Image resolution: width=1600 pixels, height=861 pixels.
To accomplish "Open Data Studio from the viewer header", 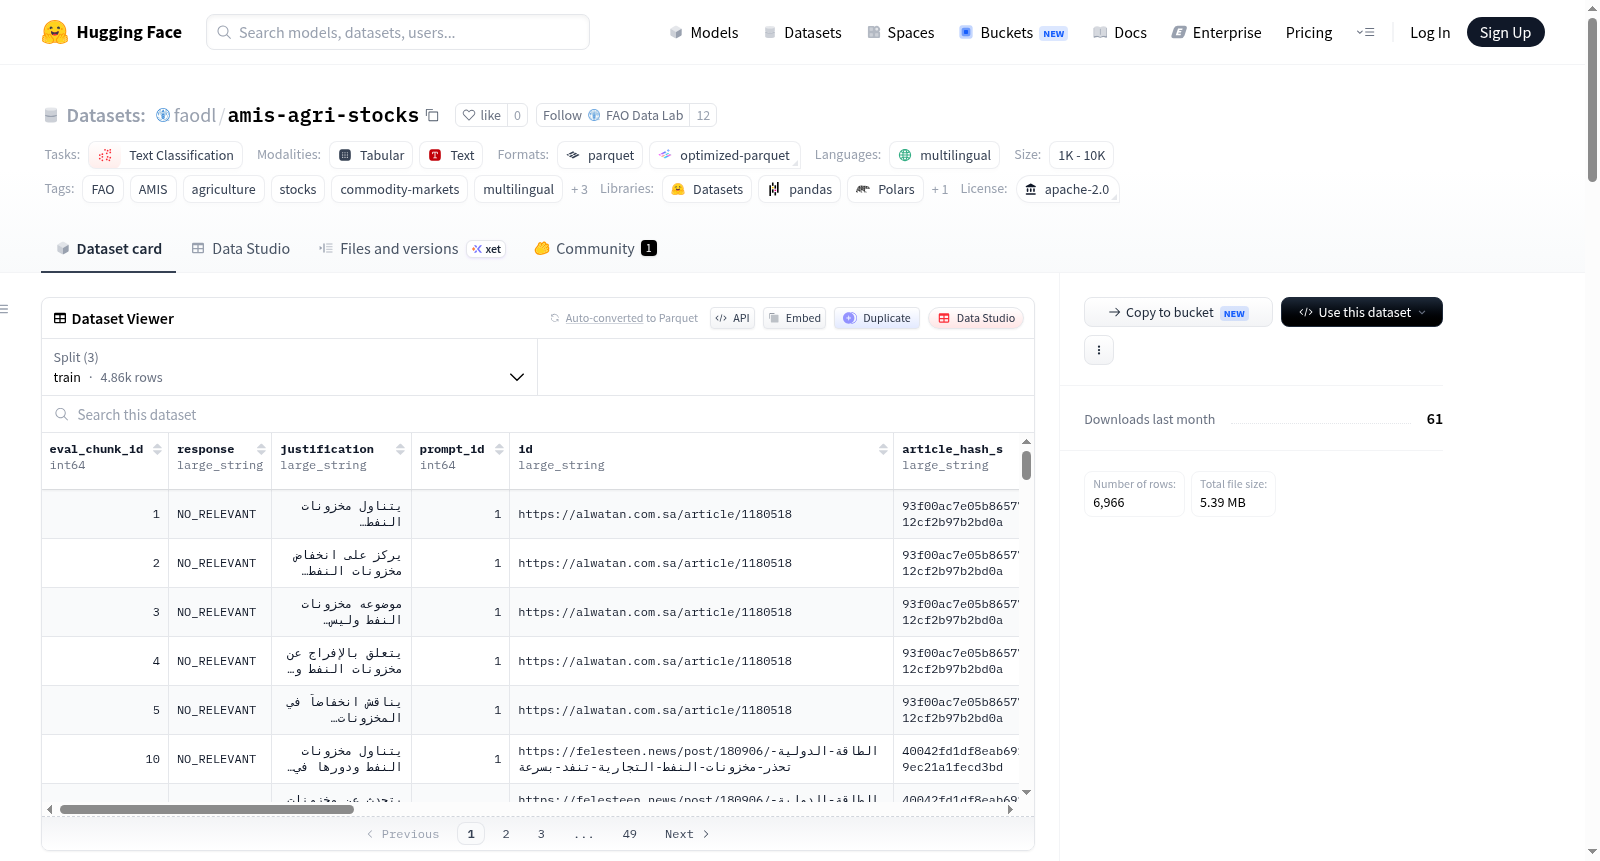I will click(976, 318).
